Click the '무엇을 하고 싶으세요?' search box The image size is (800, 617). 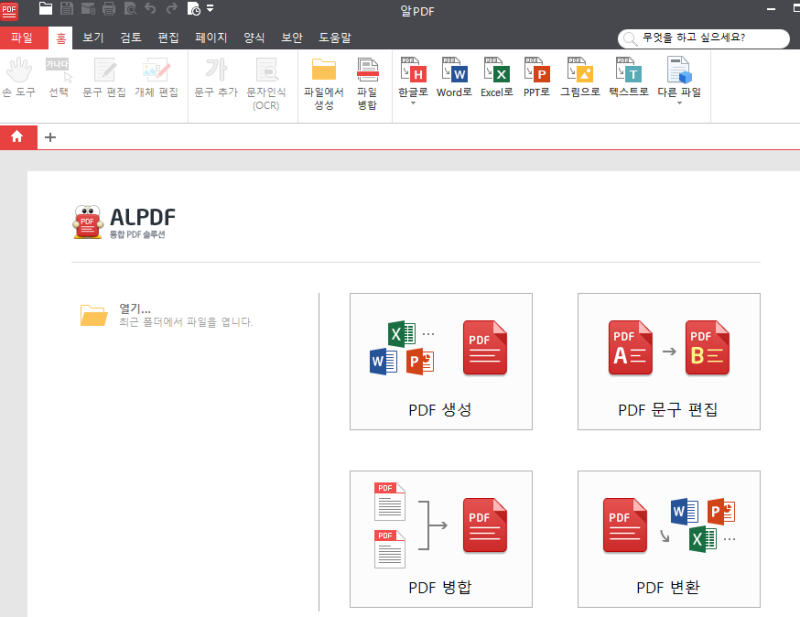(704, 38)
